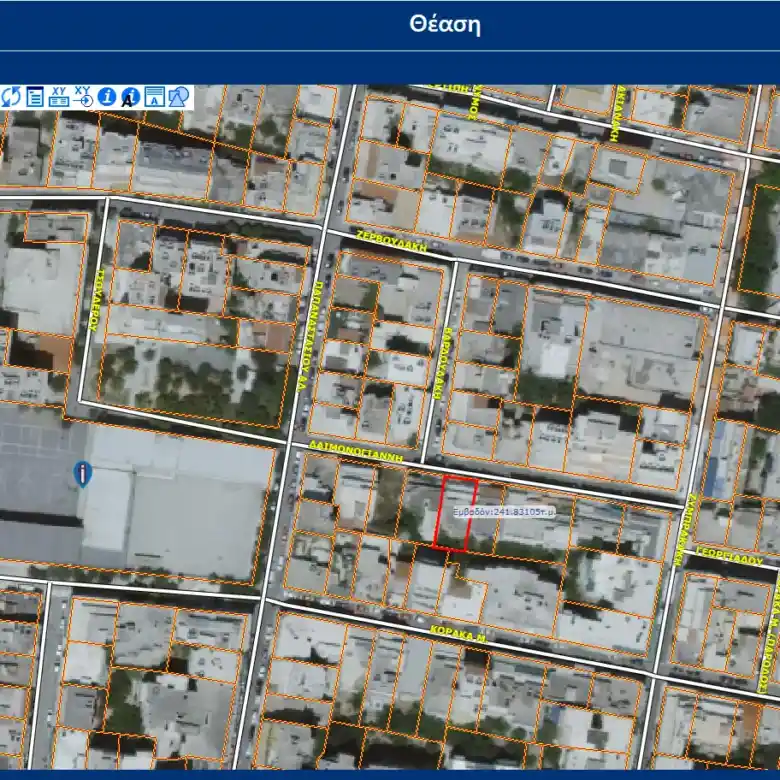
Task: Select the go-to XY coordinates arrow tool
Action: pyautogui.click(x=83, y=97)
